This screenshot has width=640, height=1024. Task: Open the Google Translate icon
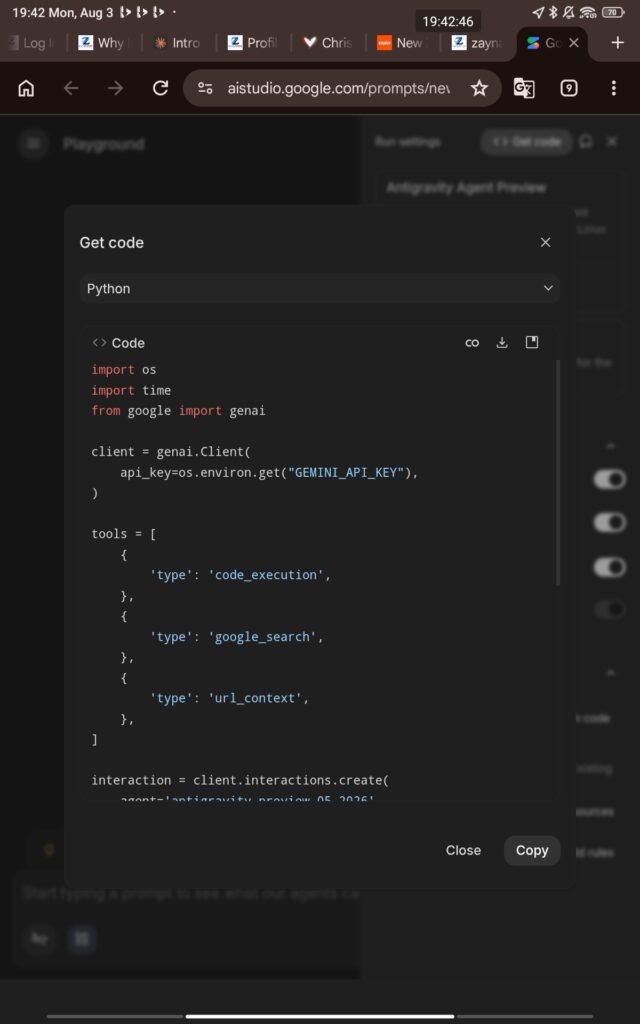(x=524, y=88)
